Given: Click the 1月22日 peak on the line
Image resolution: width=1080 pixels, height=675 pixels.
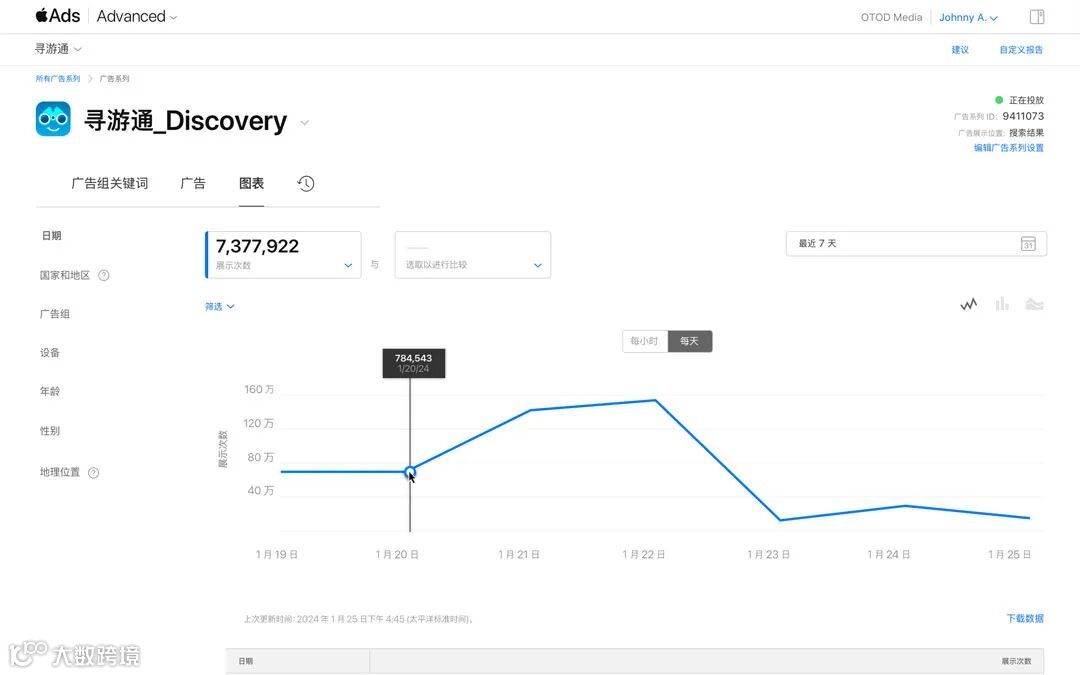Looking at the screenshot, I should pos(655,400).
